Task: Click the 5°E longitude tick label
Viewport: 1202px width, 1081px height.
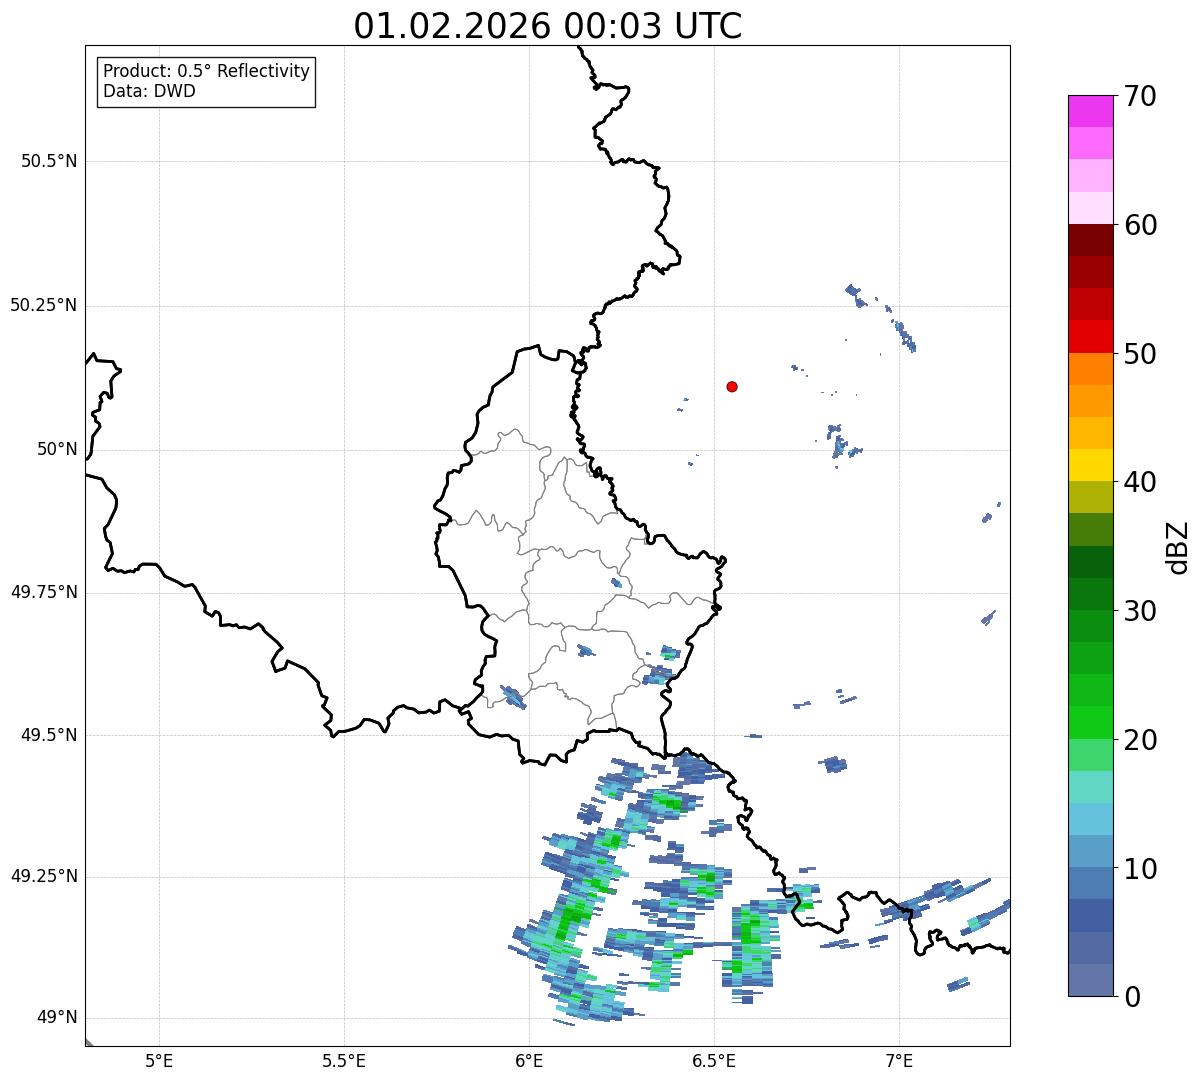Action: click(x=159, y=1060)
